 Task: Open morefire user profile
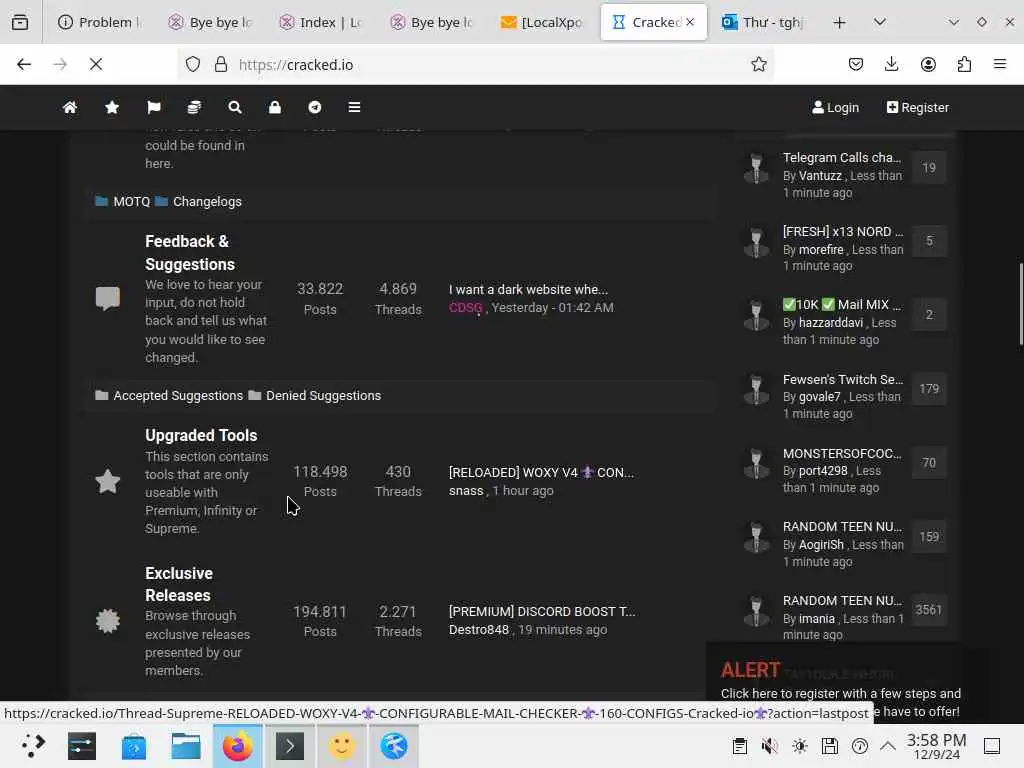click(822, 249)
